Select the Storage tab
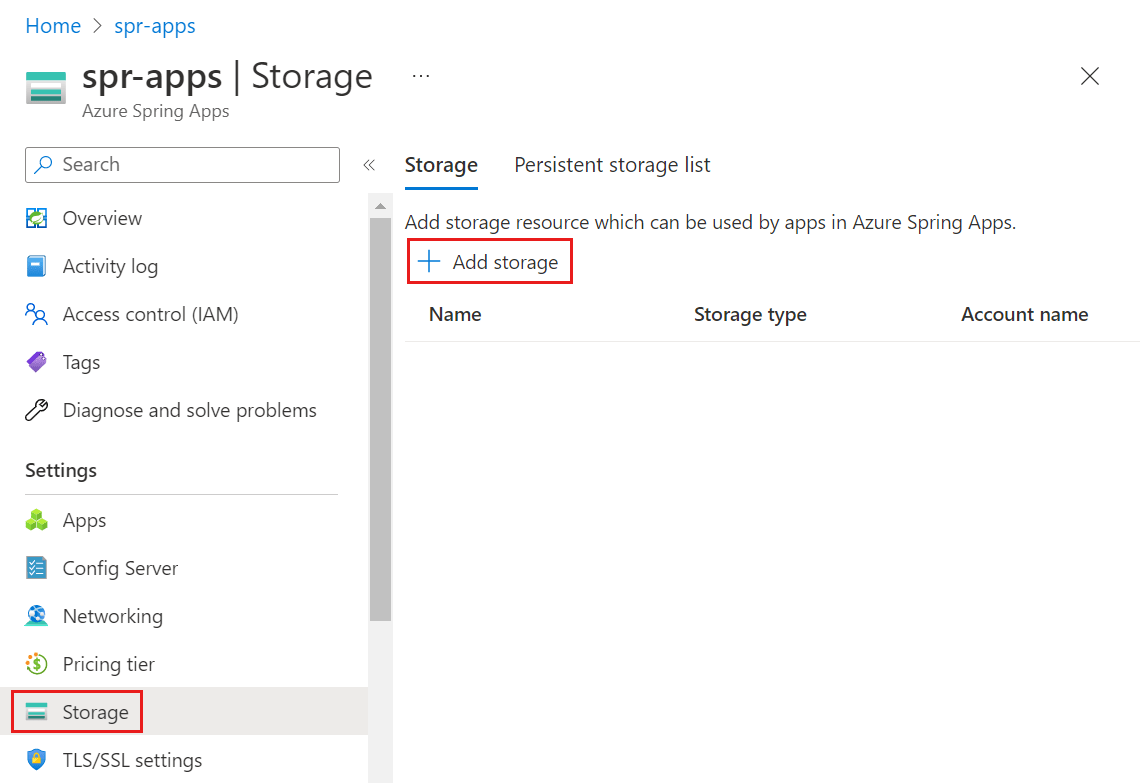This screenshot has height=783, width=1140. [x=440, y=165]
